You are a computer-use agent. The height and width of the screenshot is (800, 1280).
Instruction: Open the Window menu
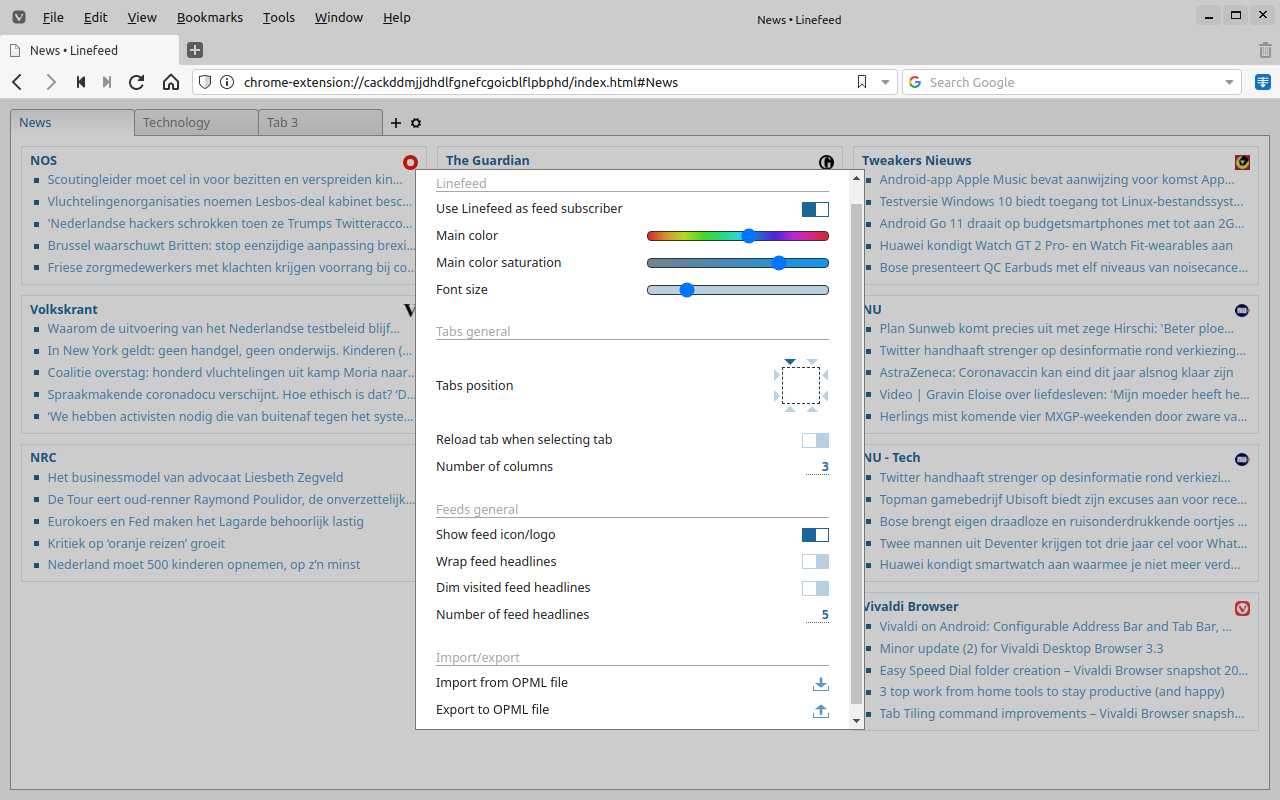(339, 17)
